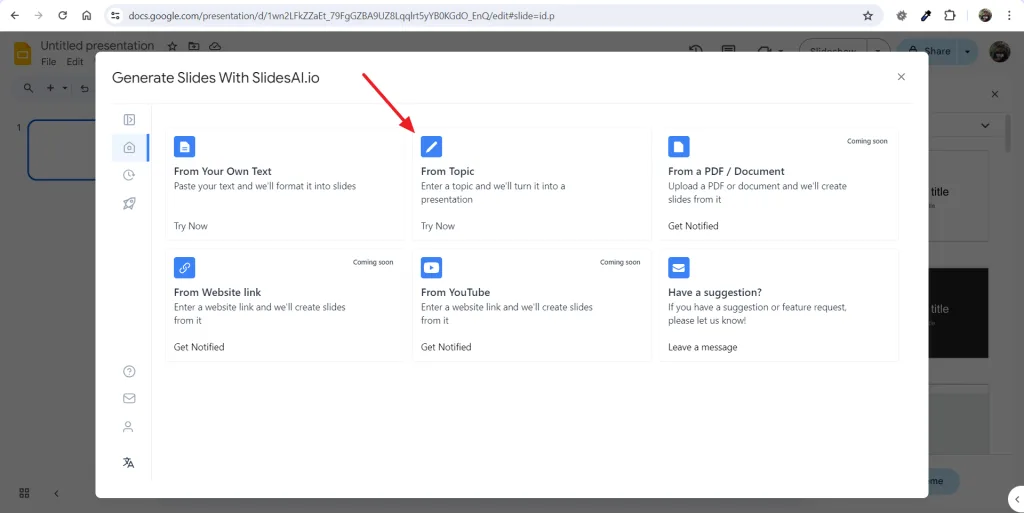Image resolution: width=1024 pixels, height=513 pixels.
Task: Open the Chrome extensions puzzle icon
Action: [x=950, y=16]
